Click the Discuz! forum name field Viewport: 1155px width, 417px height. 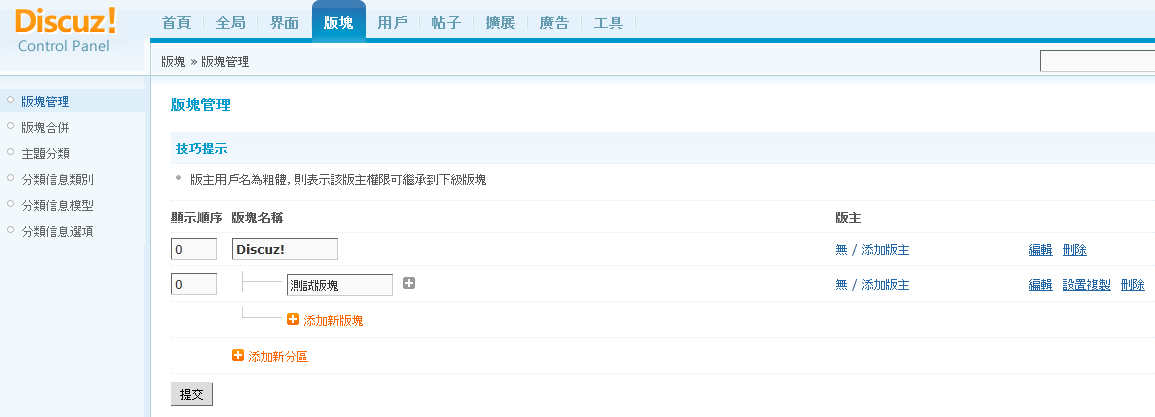(284, 249)
